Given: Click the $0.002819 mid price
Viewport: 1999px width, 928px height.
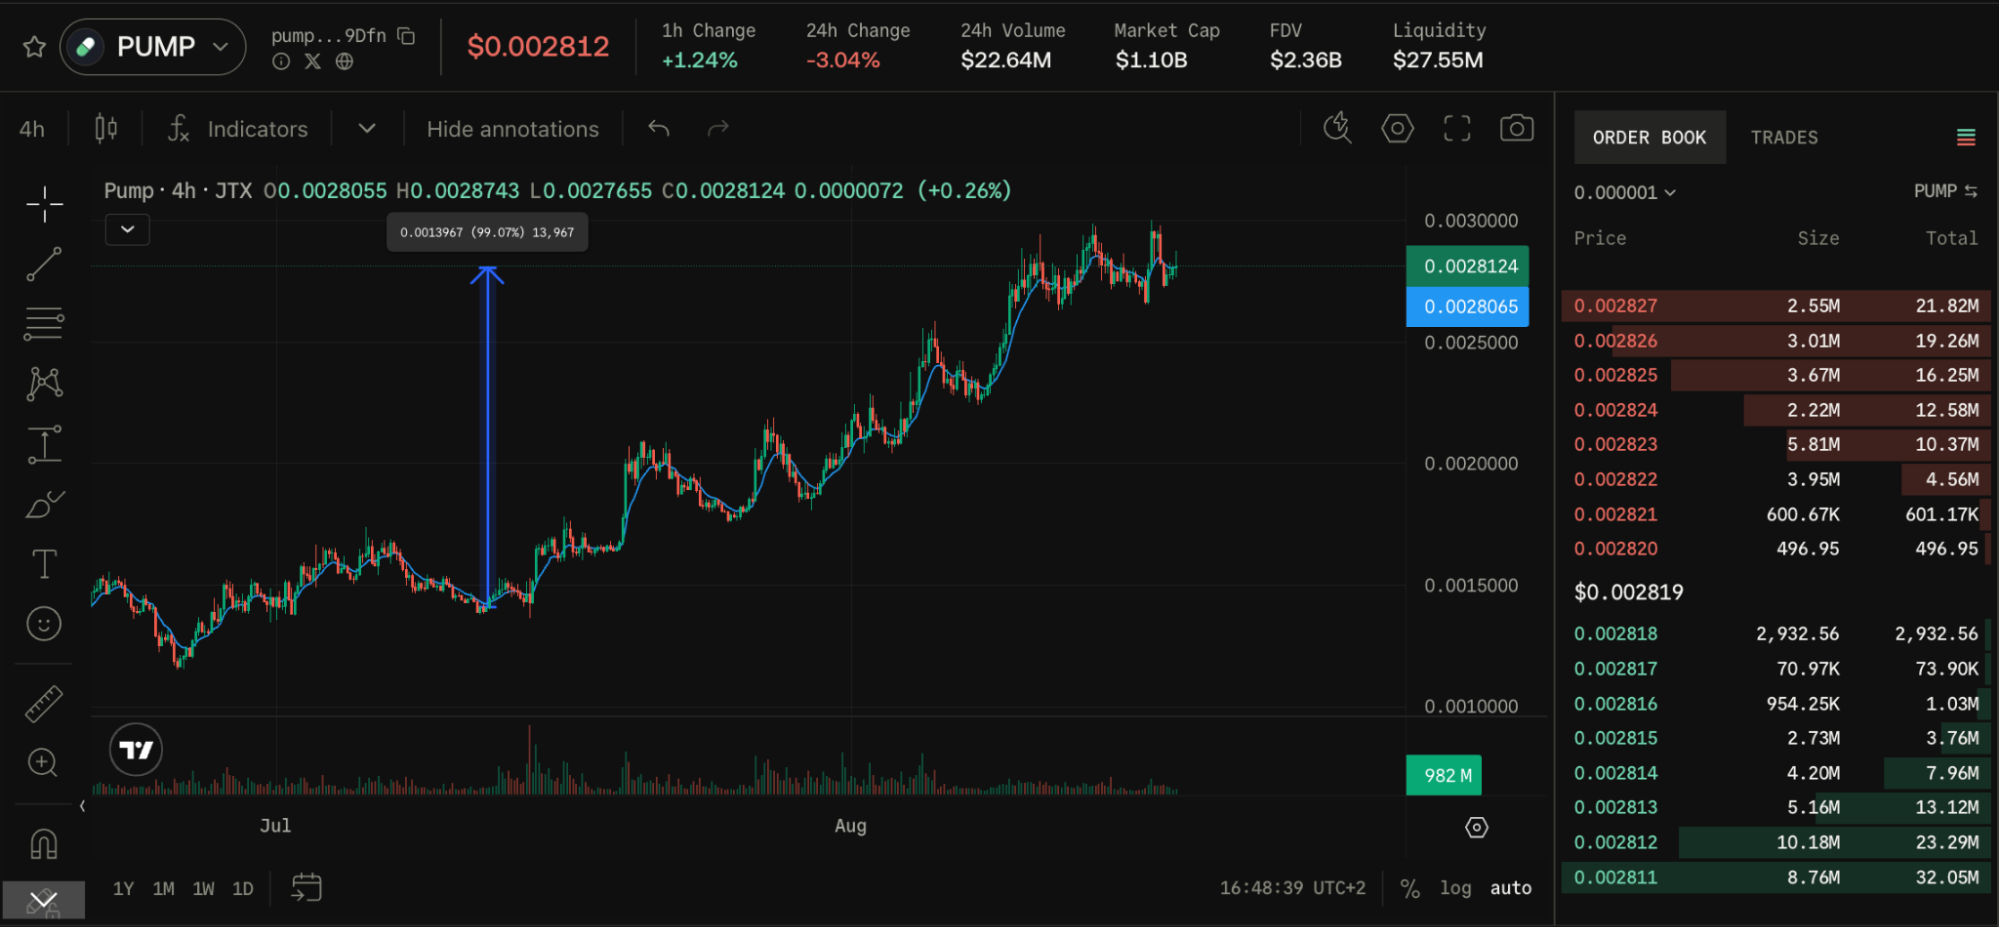Looking at the screenshot, I should click(x=1629, y=592).
